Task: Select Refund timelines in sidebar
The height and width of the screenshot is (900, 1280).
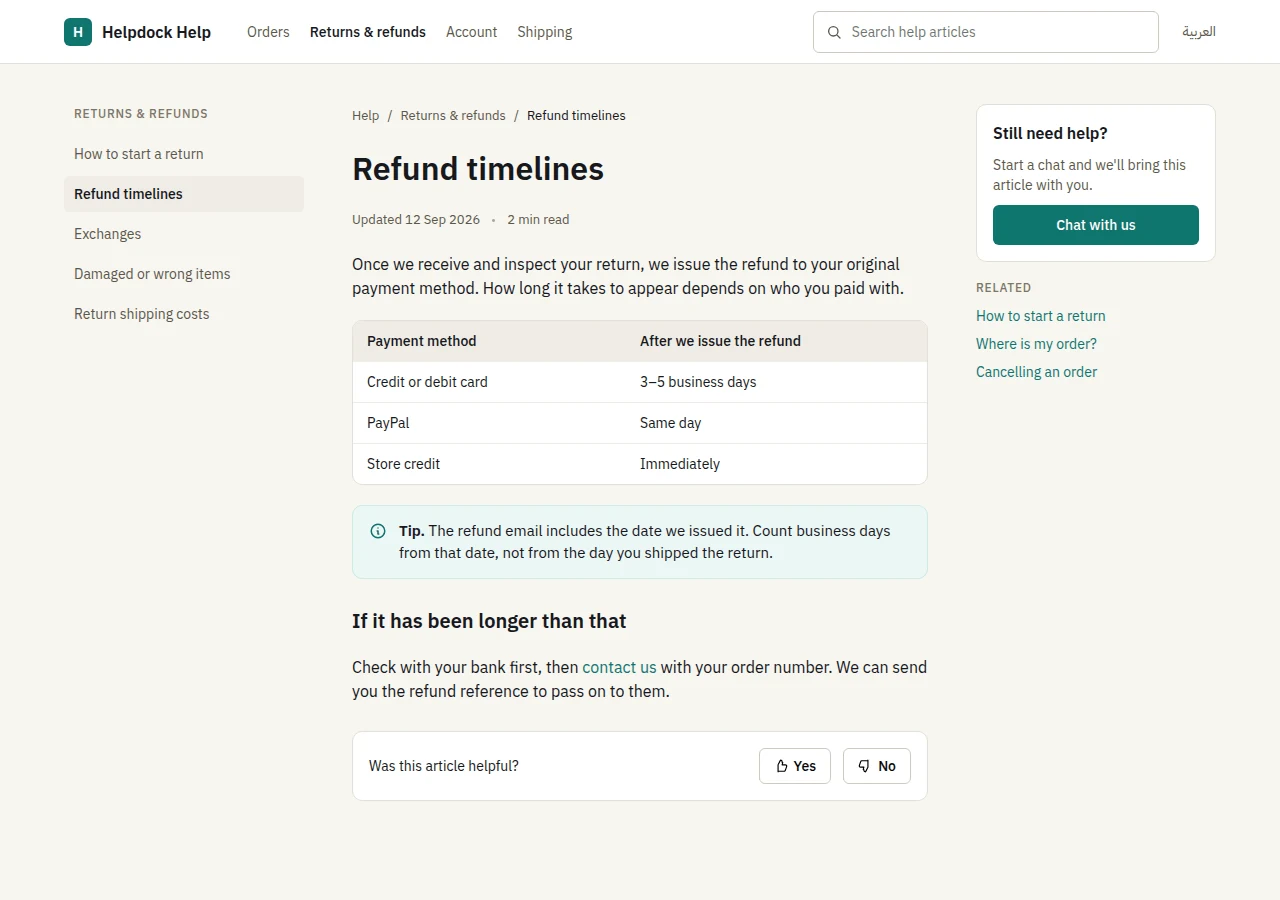Action: (x=184, y=194)
